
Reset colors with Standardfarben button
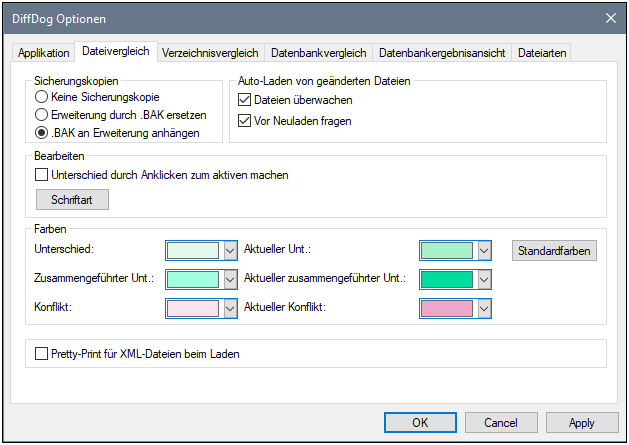(x=554, y=251)
